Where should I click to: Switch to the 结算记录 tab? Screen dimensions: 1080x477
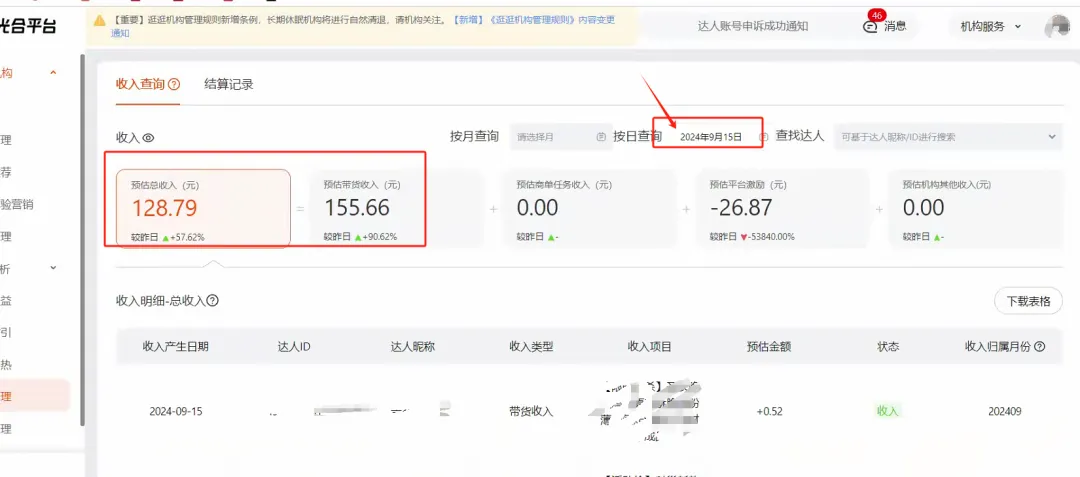pyautogui.click(x=229, y=85)
